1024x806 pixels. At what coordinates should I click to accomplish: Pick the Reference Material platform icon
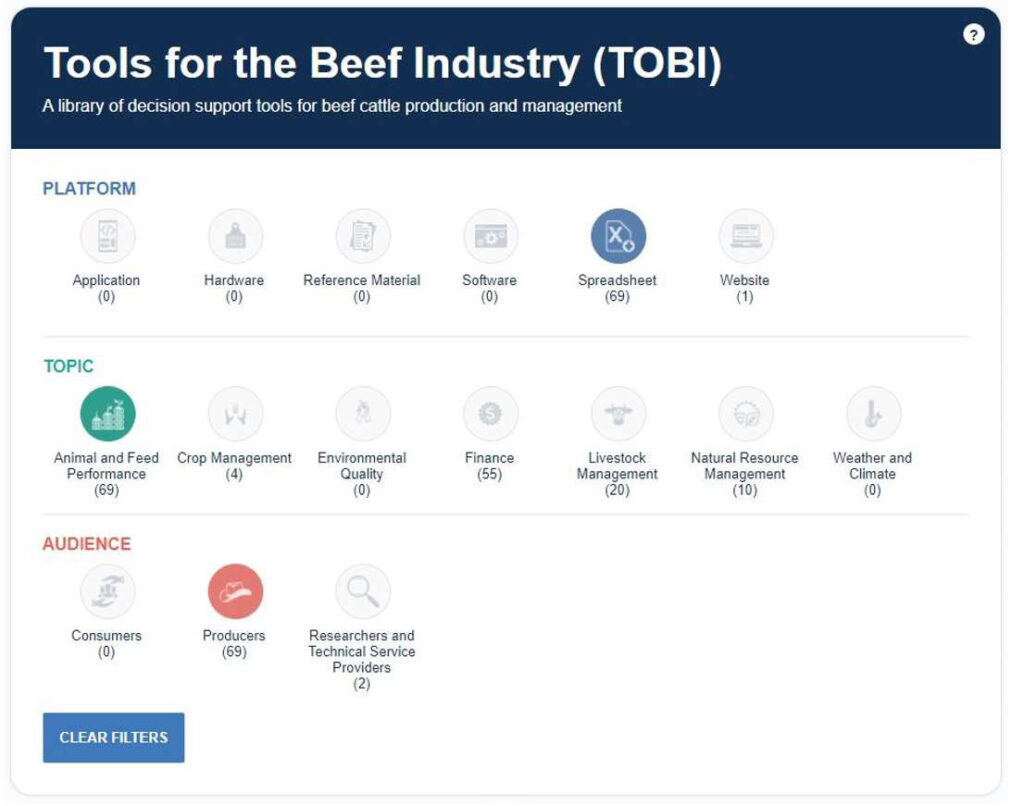tap(363, 236)
